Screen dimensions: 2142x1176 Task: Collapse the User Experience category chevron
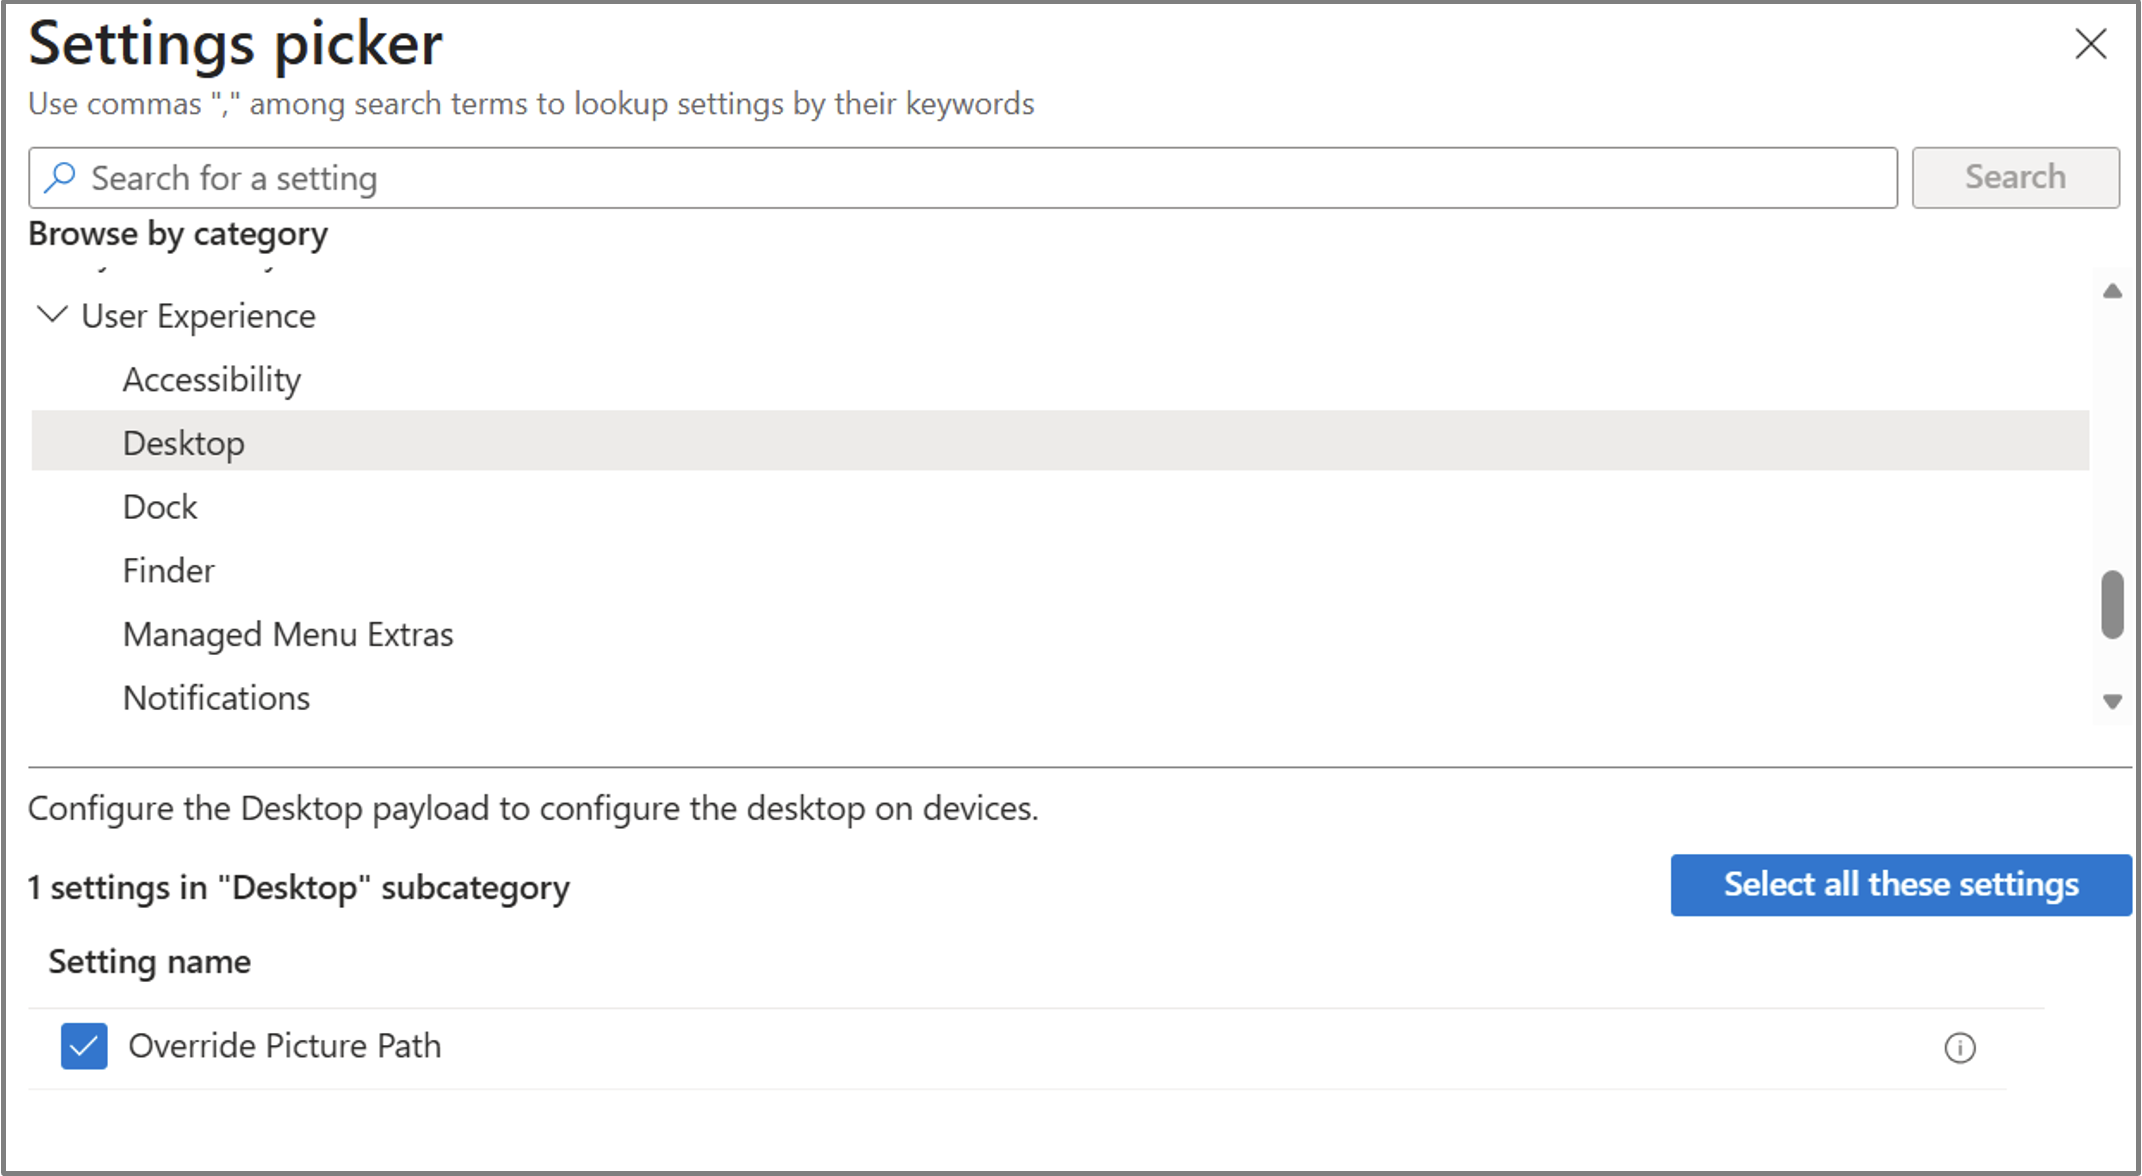(52, 315)
